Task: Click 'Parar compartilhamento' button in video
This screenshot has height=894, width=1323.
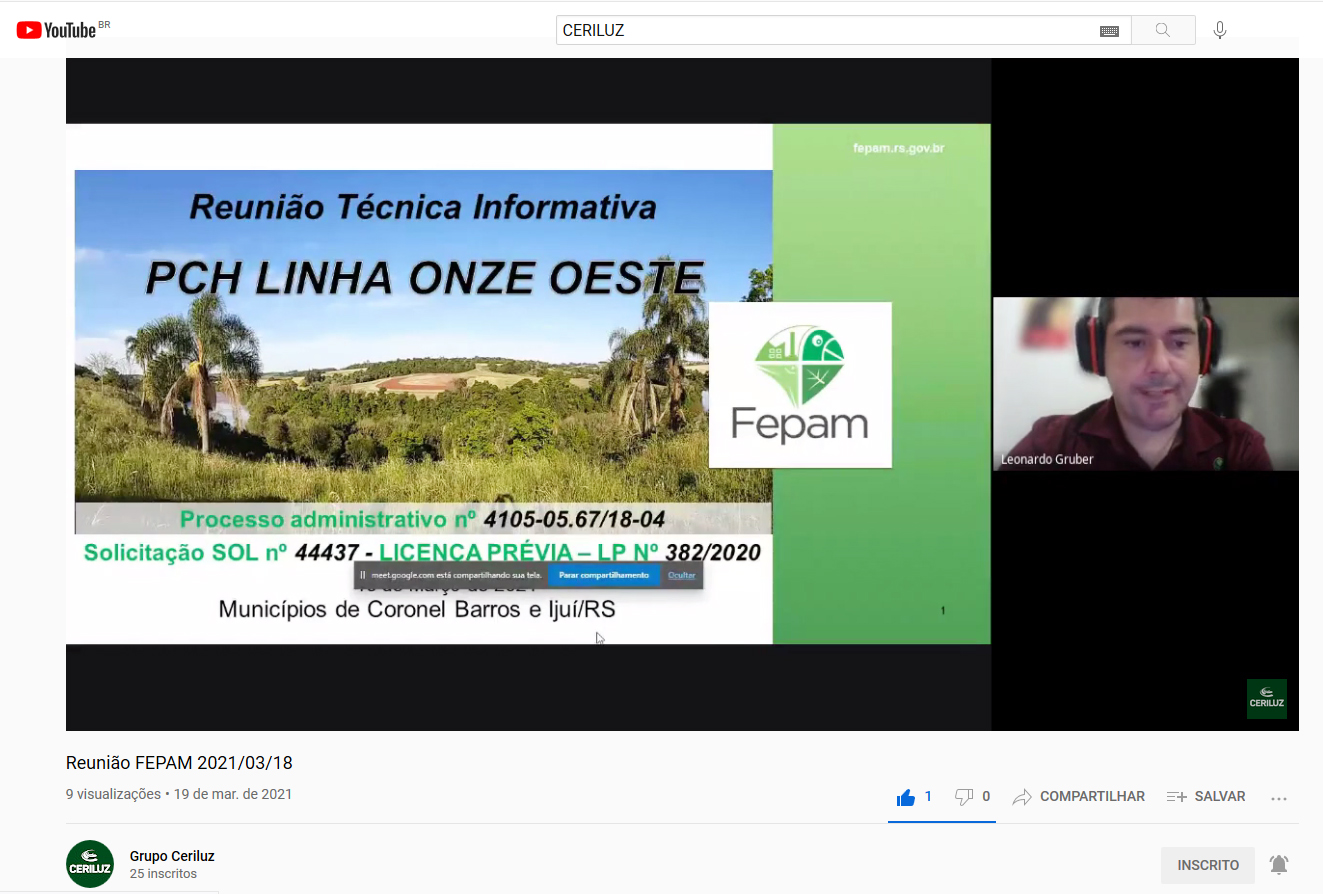Action: 604,575
